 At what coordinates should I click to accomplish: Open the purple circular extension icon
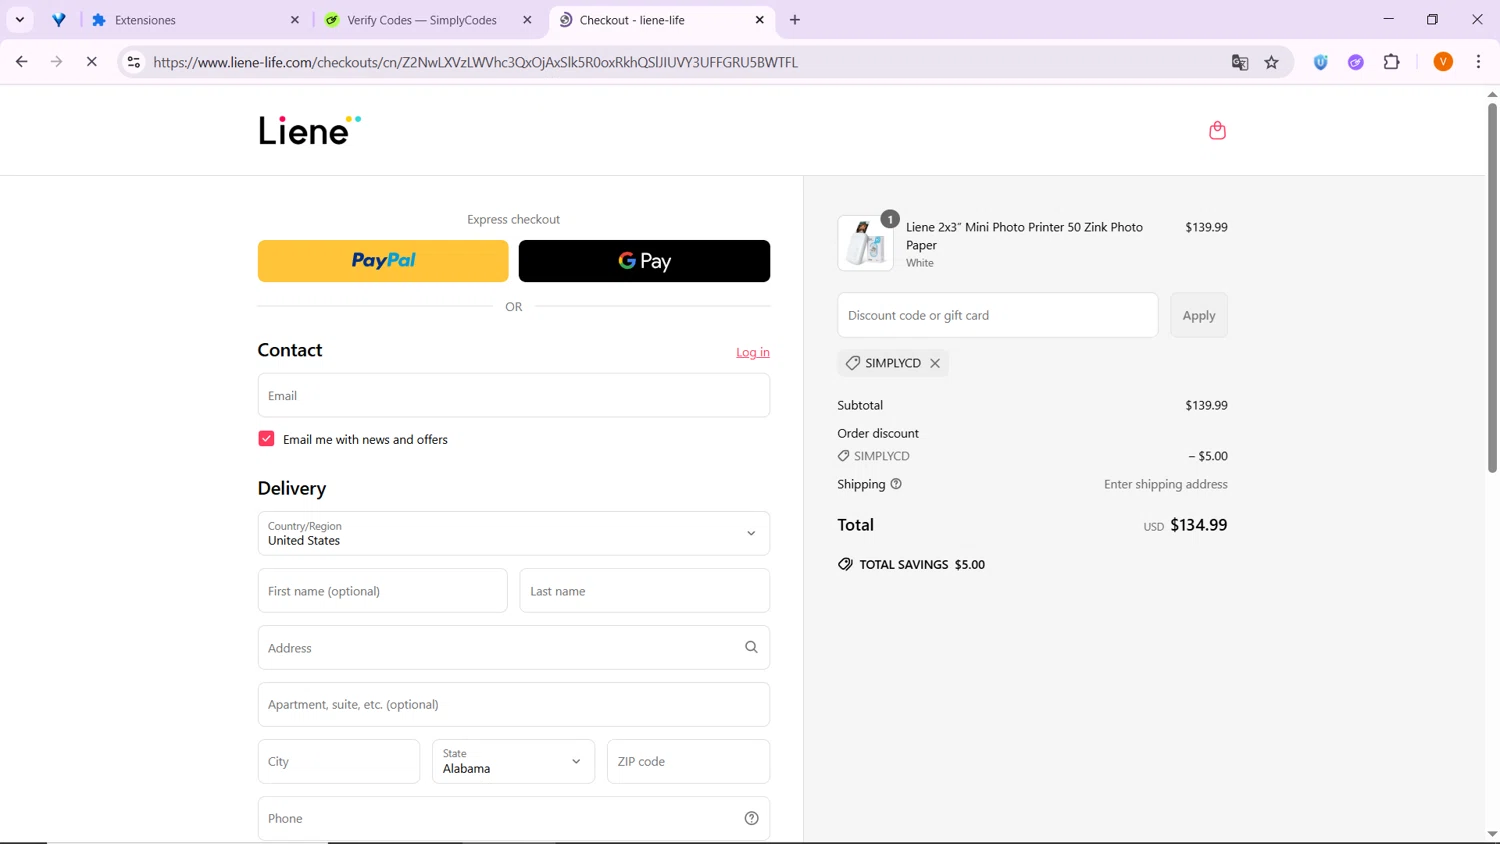[1356, 62]
